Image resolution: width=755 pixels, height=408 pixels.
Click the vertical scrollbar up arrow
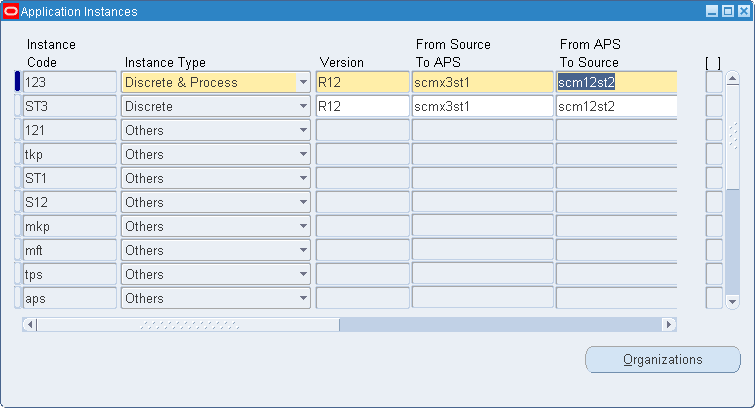pyautogui.click(x=732, y=79)
